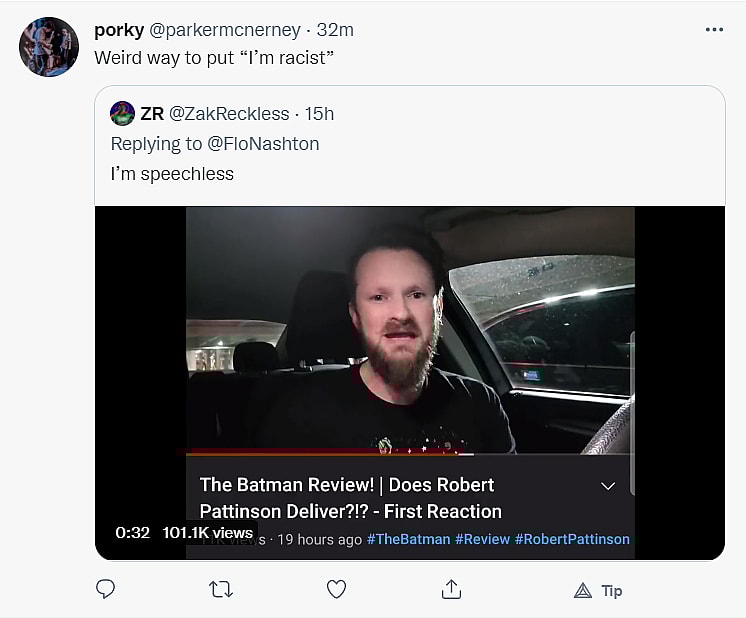Retweet porky's tweet
Screen dimensions: 746x618
click(220, 589)
